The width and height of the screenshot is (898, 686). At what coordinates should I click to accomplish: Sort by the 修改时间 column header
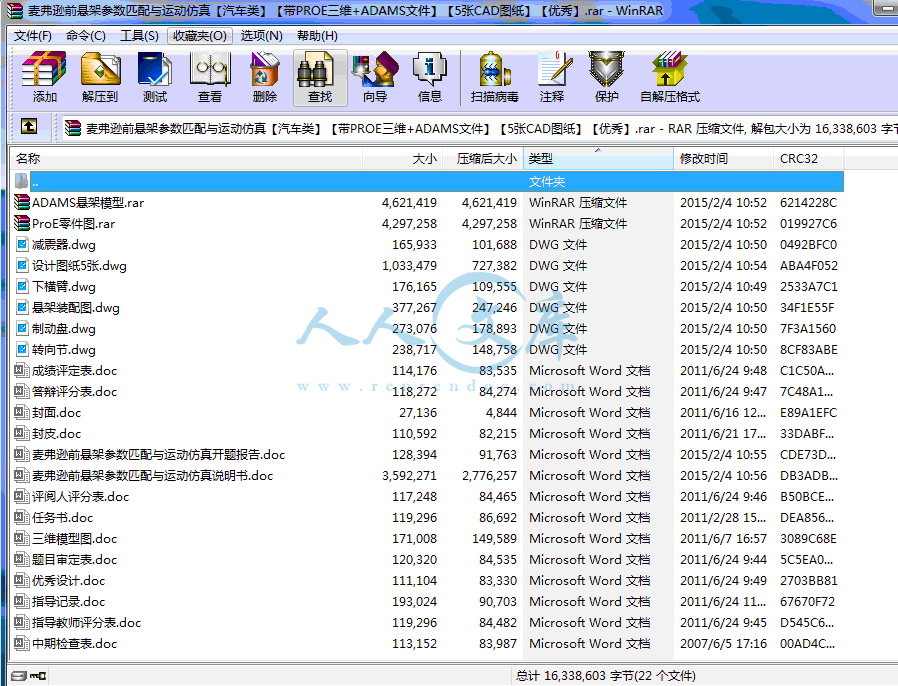point(724,159)
